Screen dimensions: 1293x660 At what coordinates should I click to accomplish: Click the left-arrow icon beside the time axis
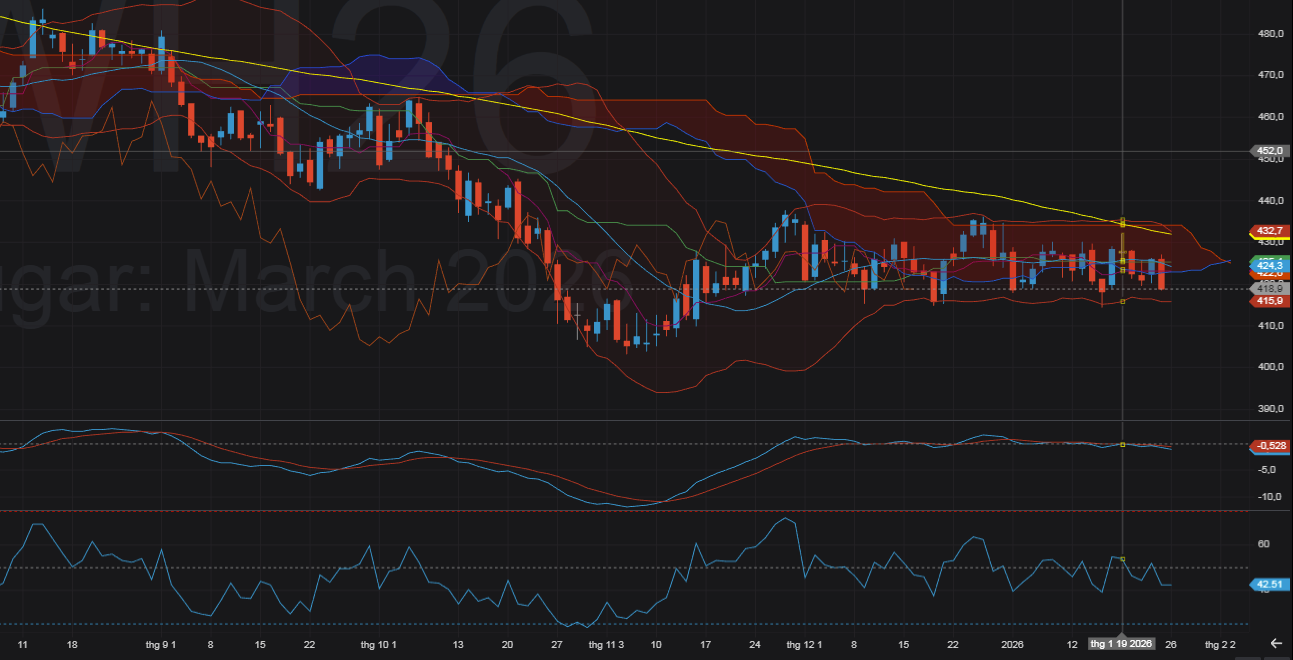[1275, 643]
